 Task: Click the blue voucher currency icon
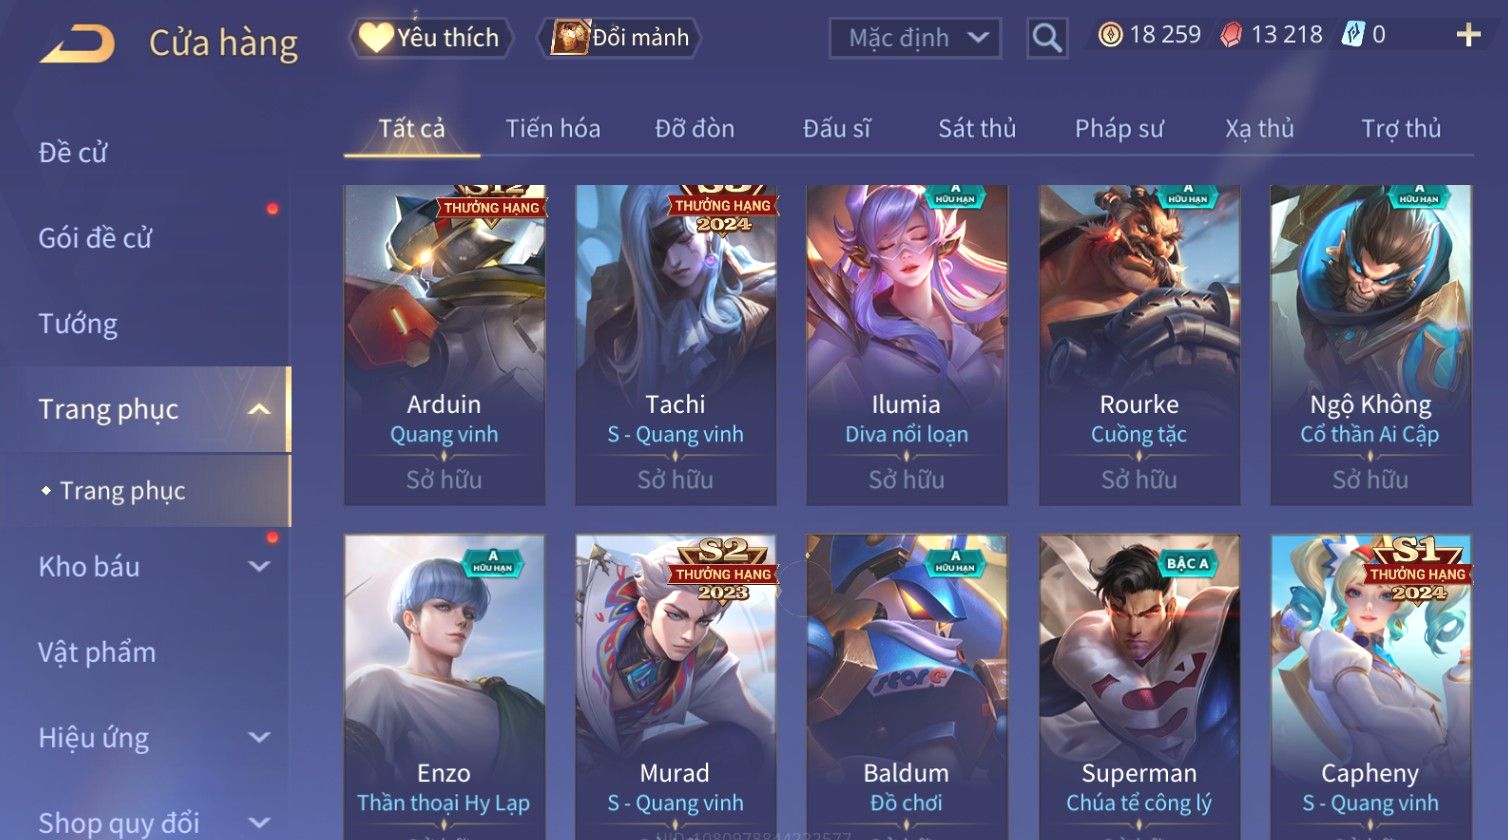click(x=1353, y=35)
